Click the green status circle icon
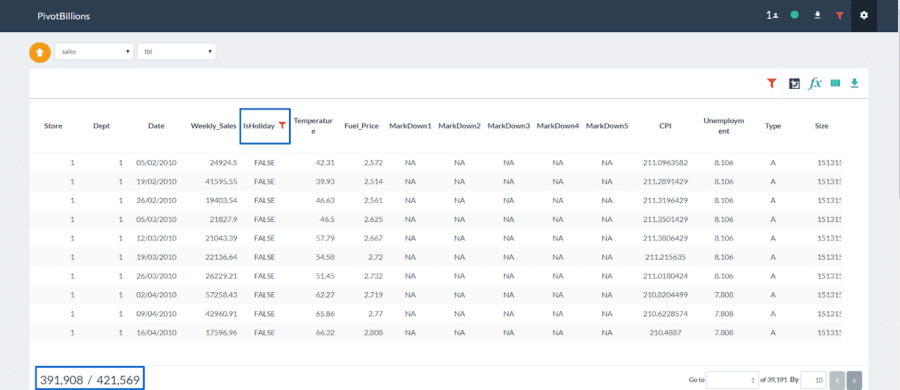 [x=794, y=16]
